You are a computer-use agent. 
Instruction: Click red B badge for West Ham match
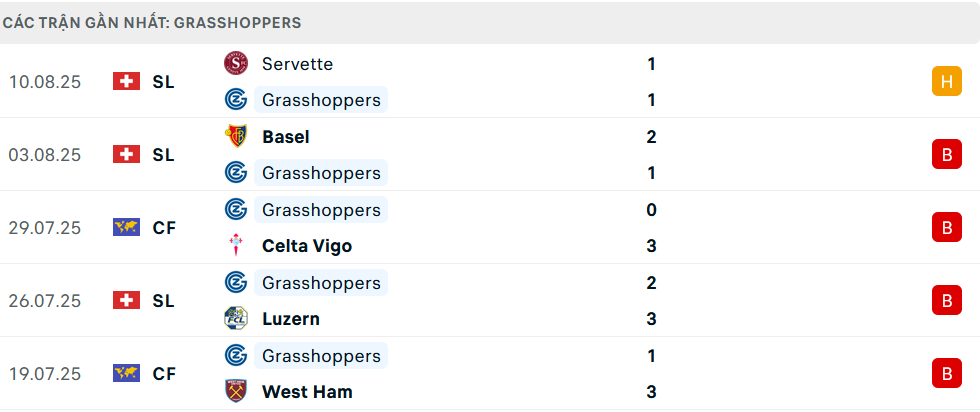(945, 374)
